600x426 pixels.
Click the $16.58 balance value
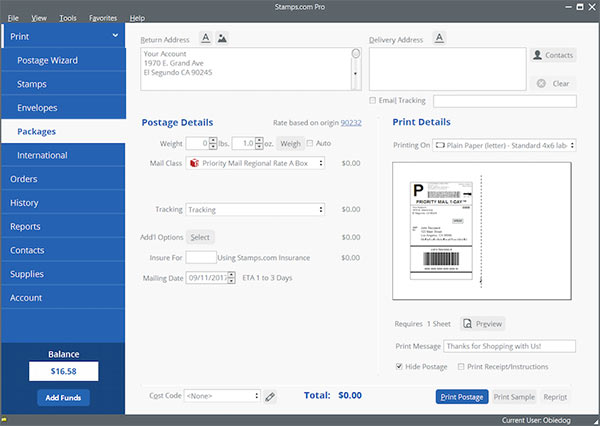tap(64, 371)
